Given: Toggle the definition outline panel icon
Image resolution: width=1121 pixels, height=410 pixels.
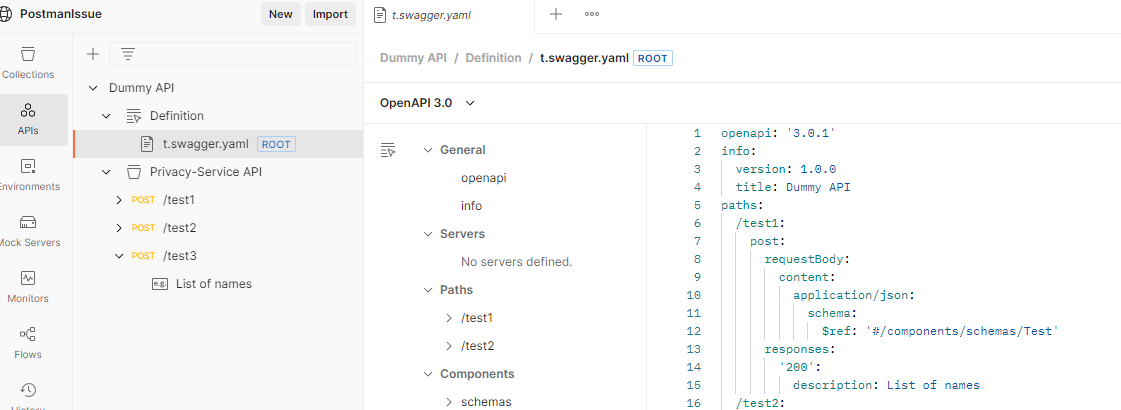Looking at the screenshot, I should (x=388, y=150).
